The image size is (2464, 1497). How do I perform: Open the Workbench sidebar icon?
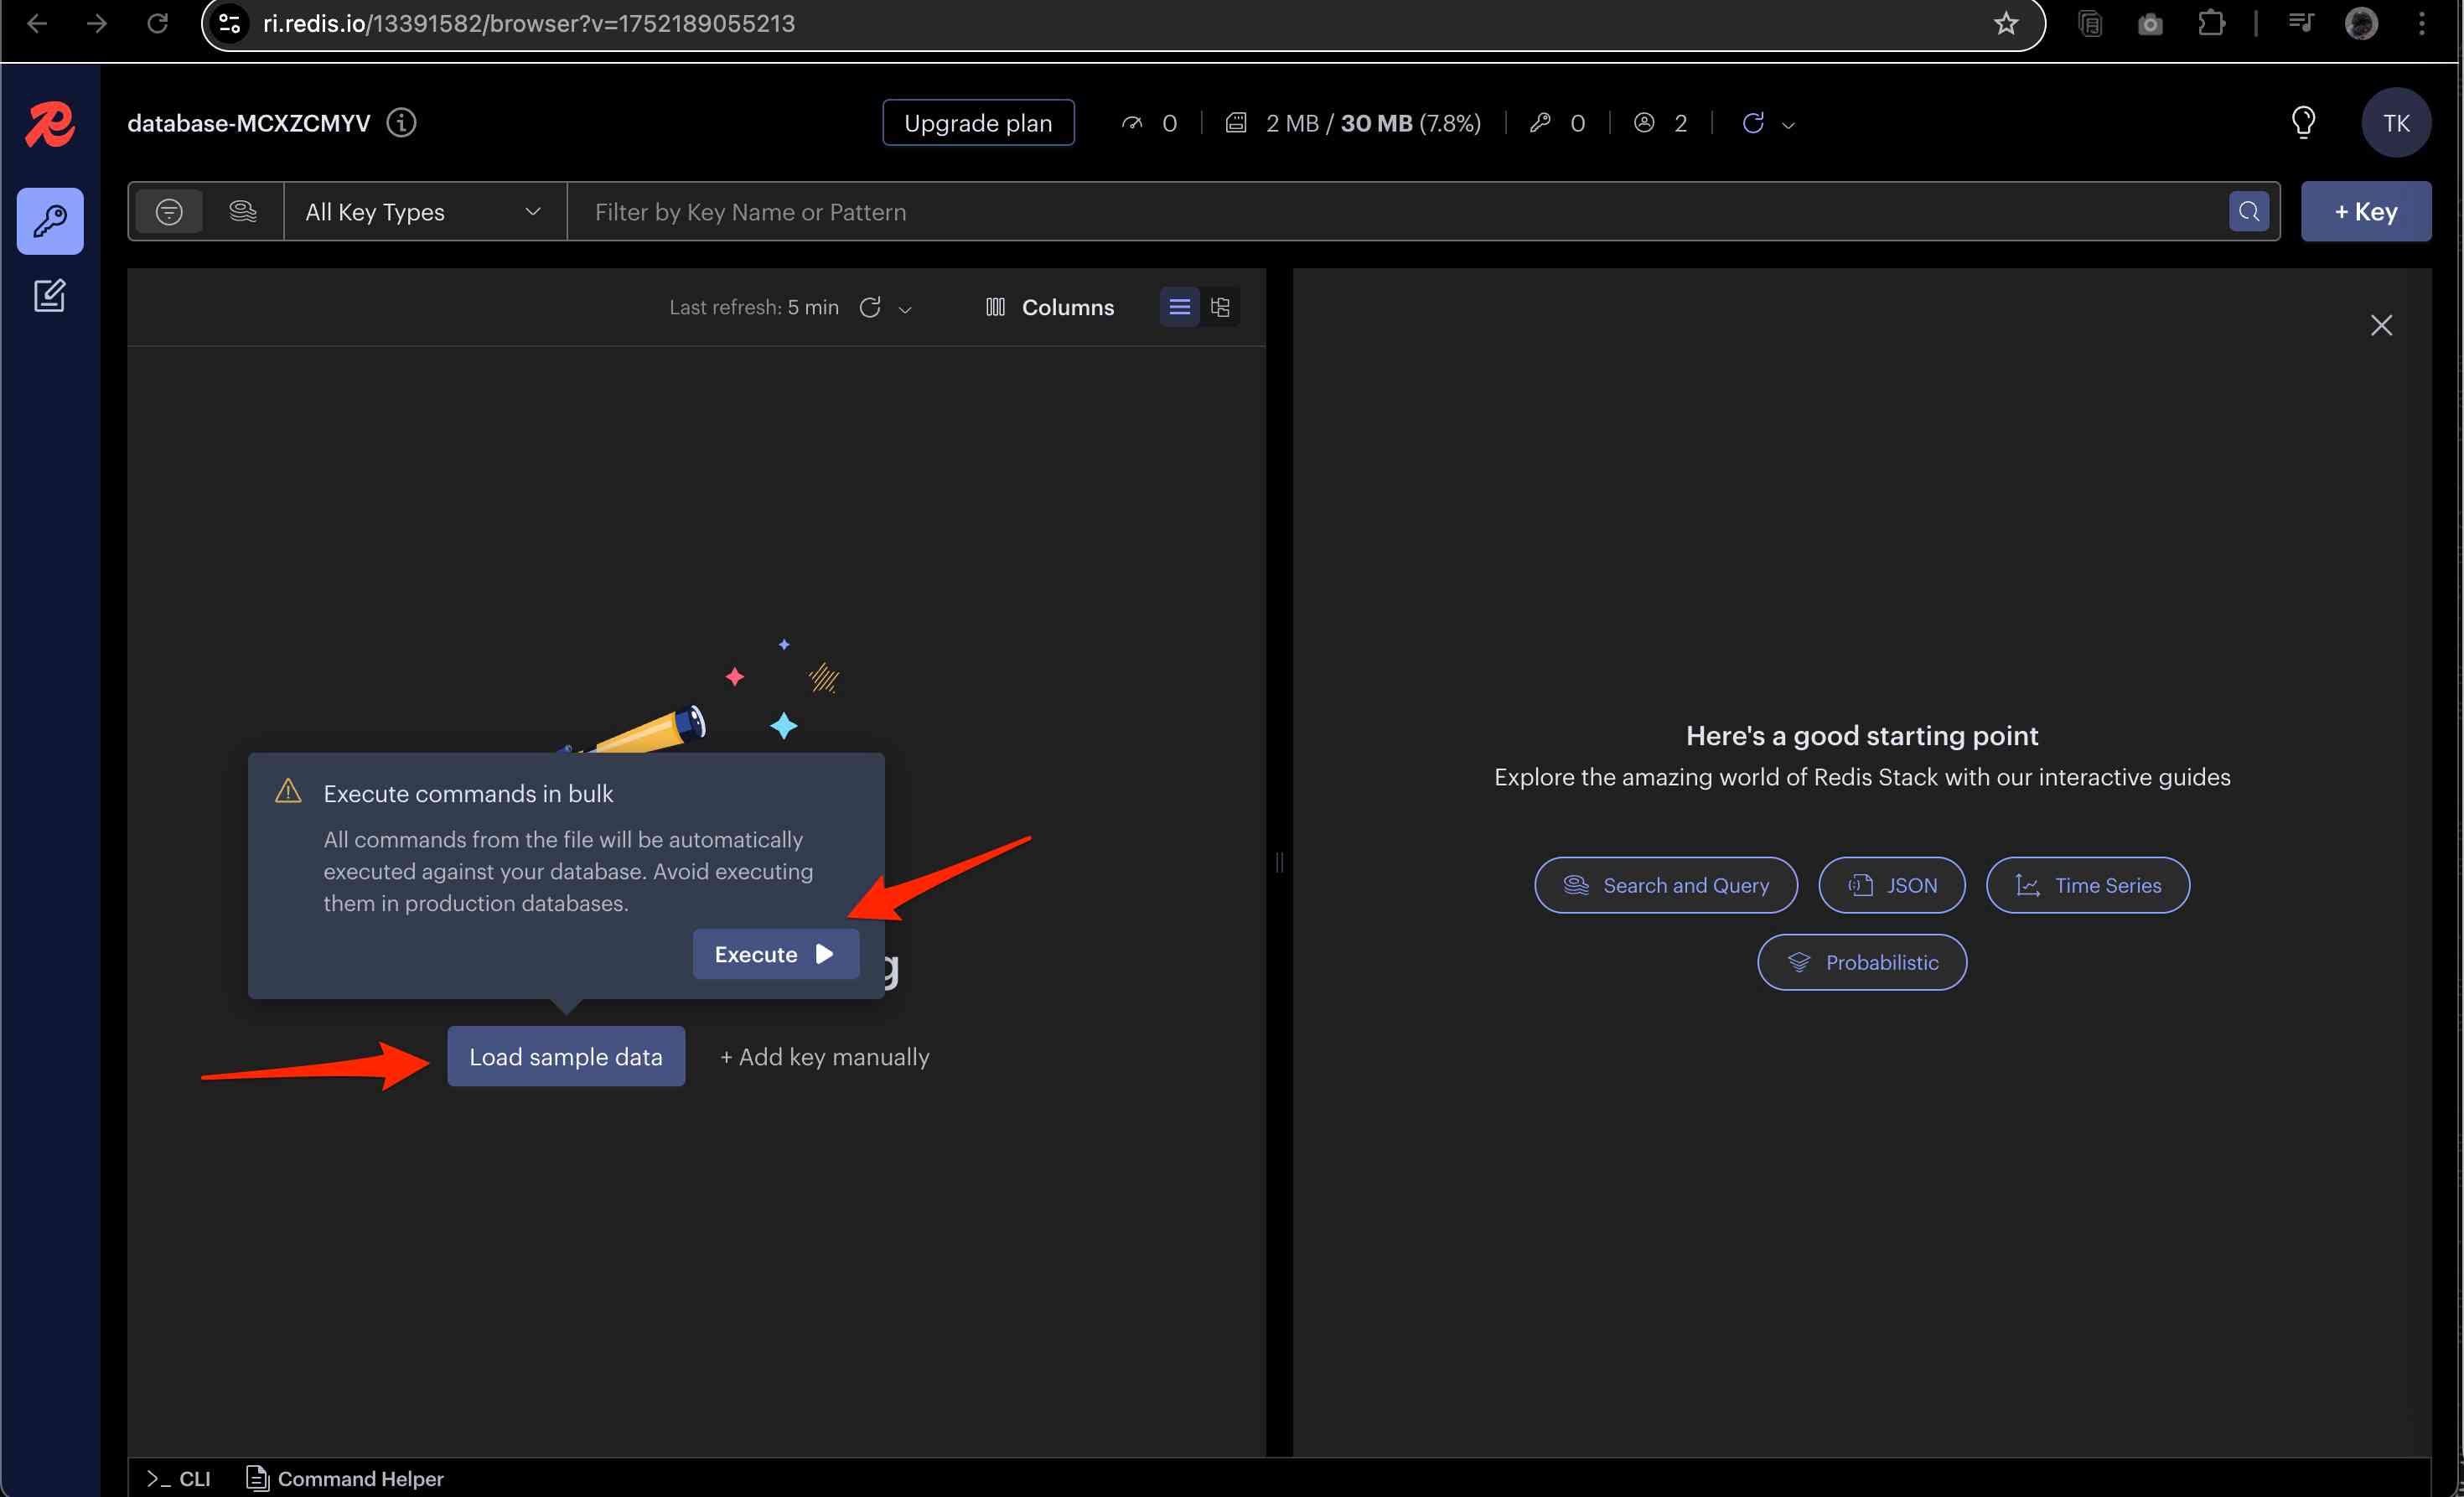49,296
